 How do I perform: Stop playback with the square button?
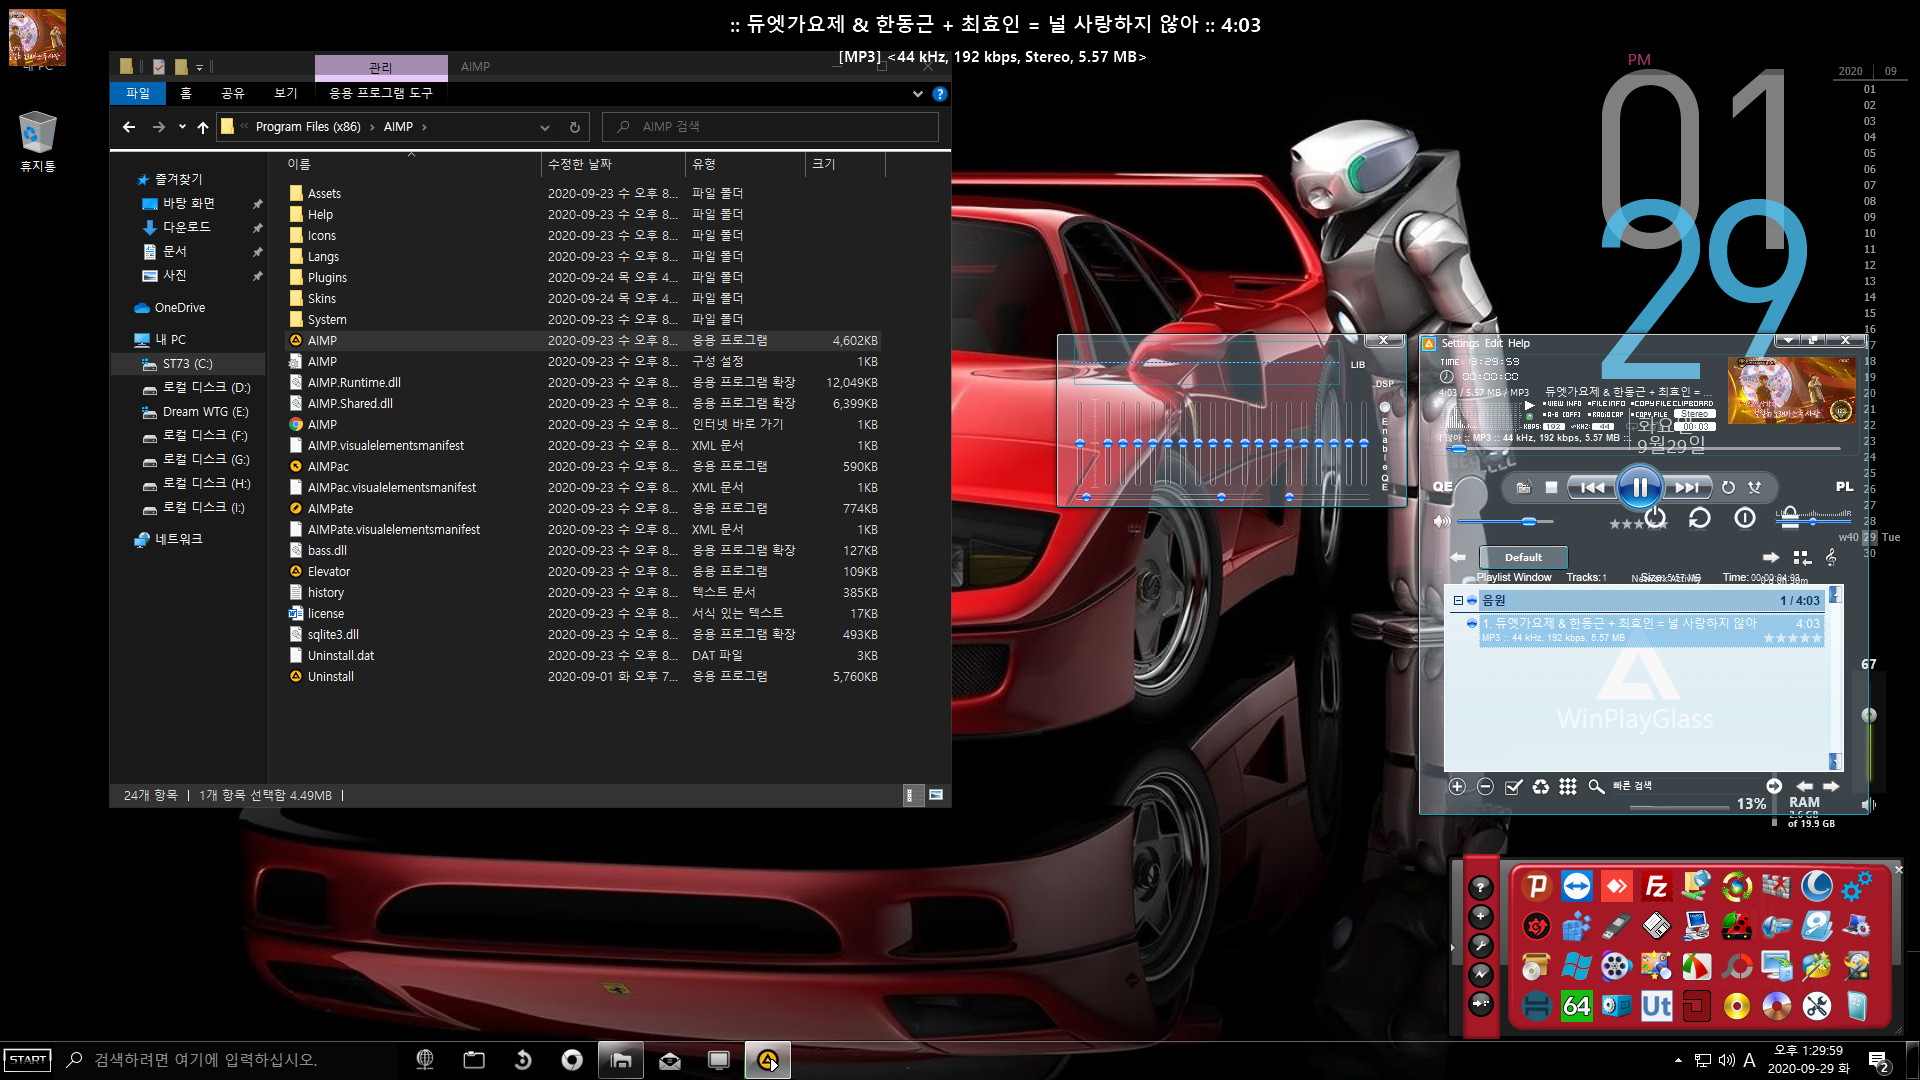(1551, 487)
